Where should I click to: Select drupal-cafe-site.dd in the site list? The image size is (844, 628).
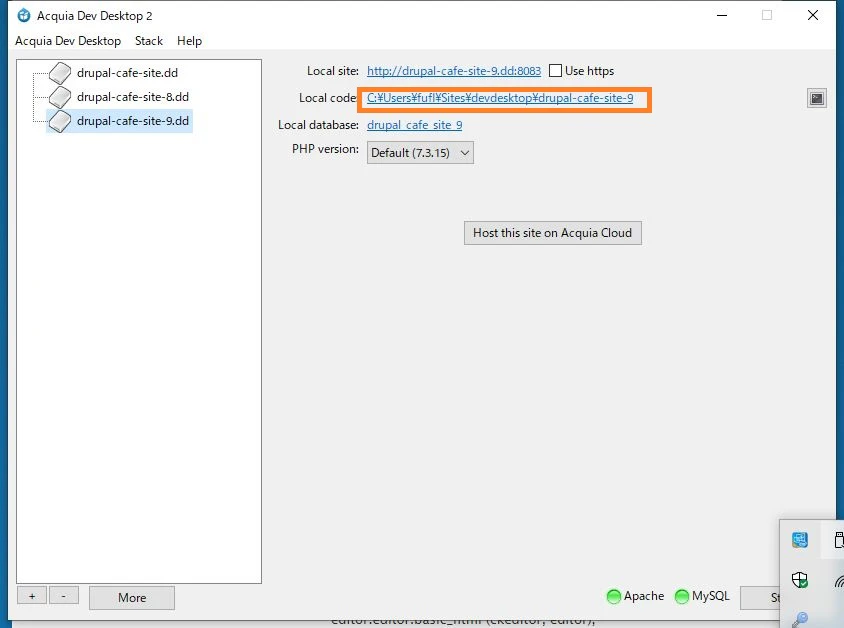pyautogui.click(x=128, y=73)
